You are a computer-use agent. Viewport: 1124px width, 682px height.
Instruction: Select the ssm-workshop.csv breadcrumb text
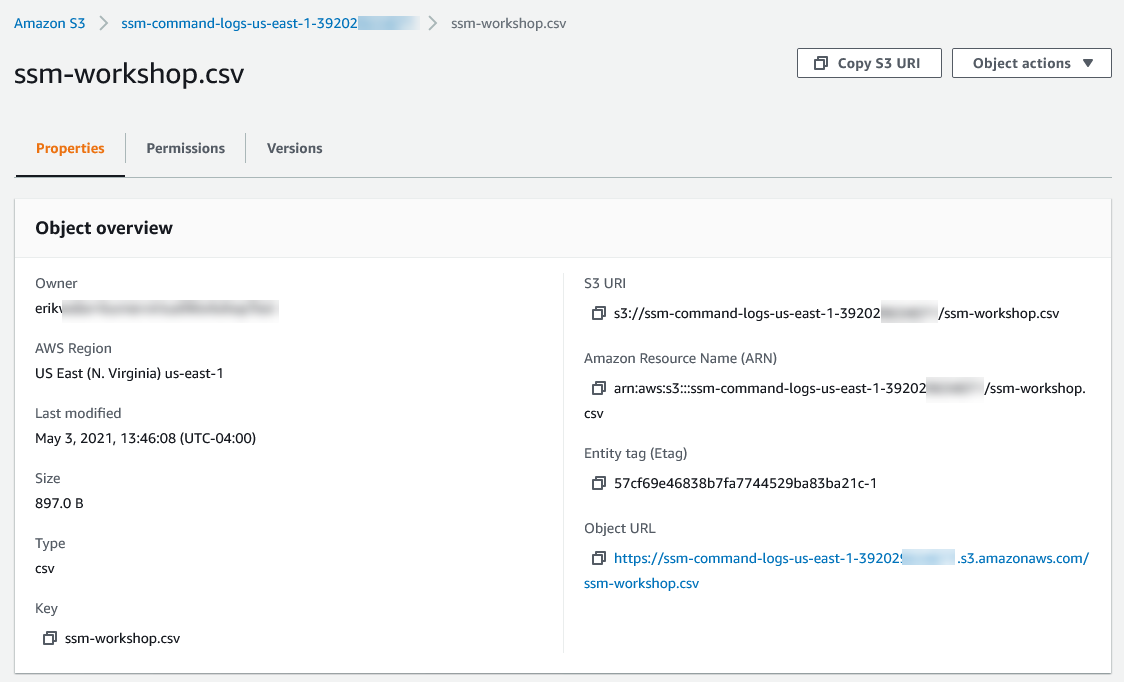point(508,23)
